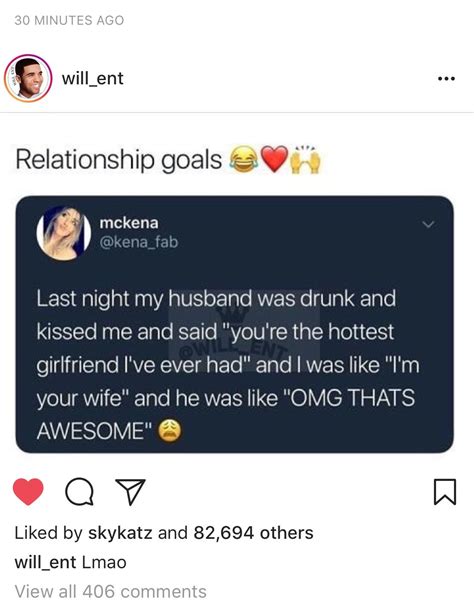Click the 30 MINUTES AGO timestamp
This screenshot has width=474, height=607.
pyautogui.click(x=69, y=20)
